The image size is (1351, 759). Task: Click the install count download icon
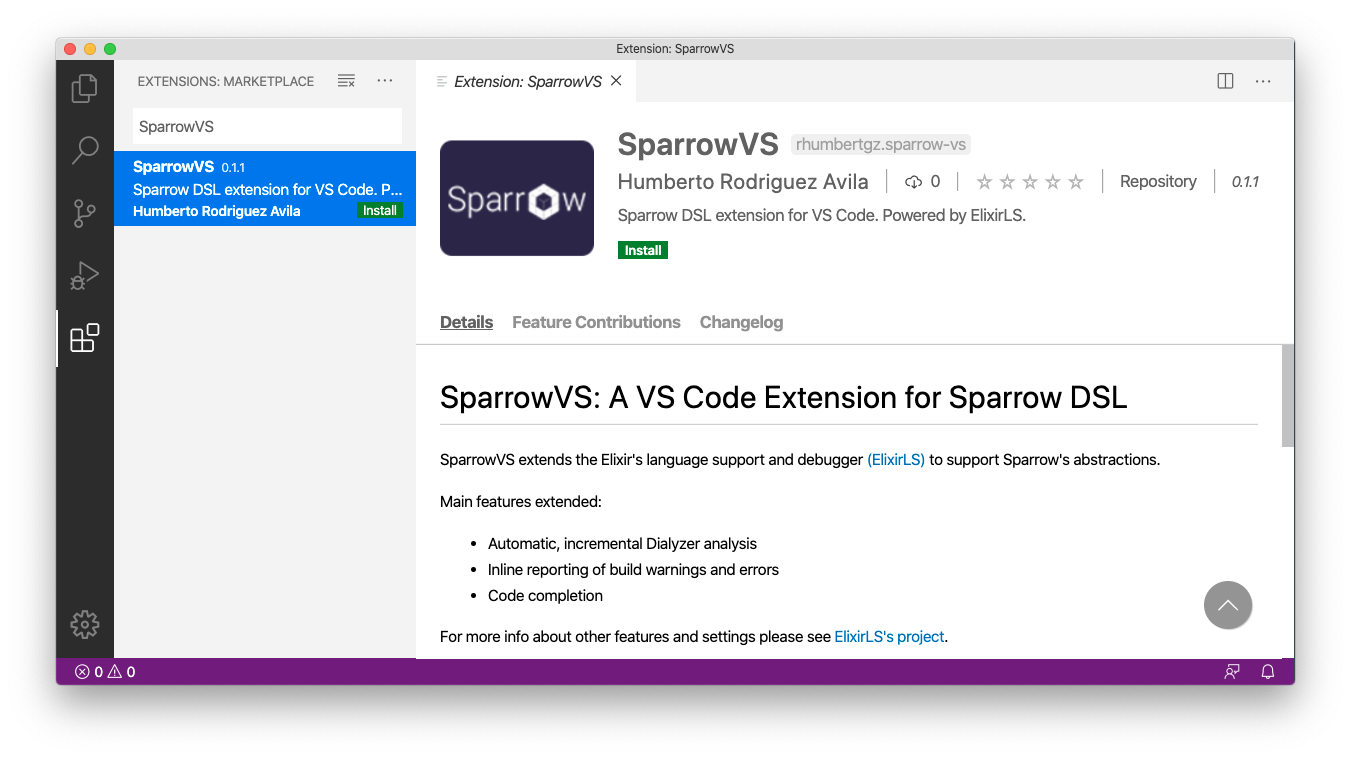pos(912,182)
